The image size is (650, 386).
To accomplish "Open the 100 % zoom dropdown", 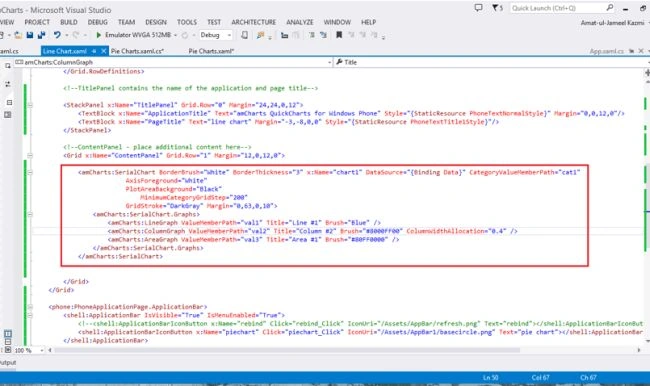I will pos(41,350).
